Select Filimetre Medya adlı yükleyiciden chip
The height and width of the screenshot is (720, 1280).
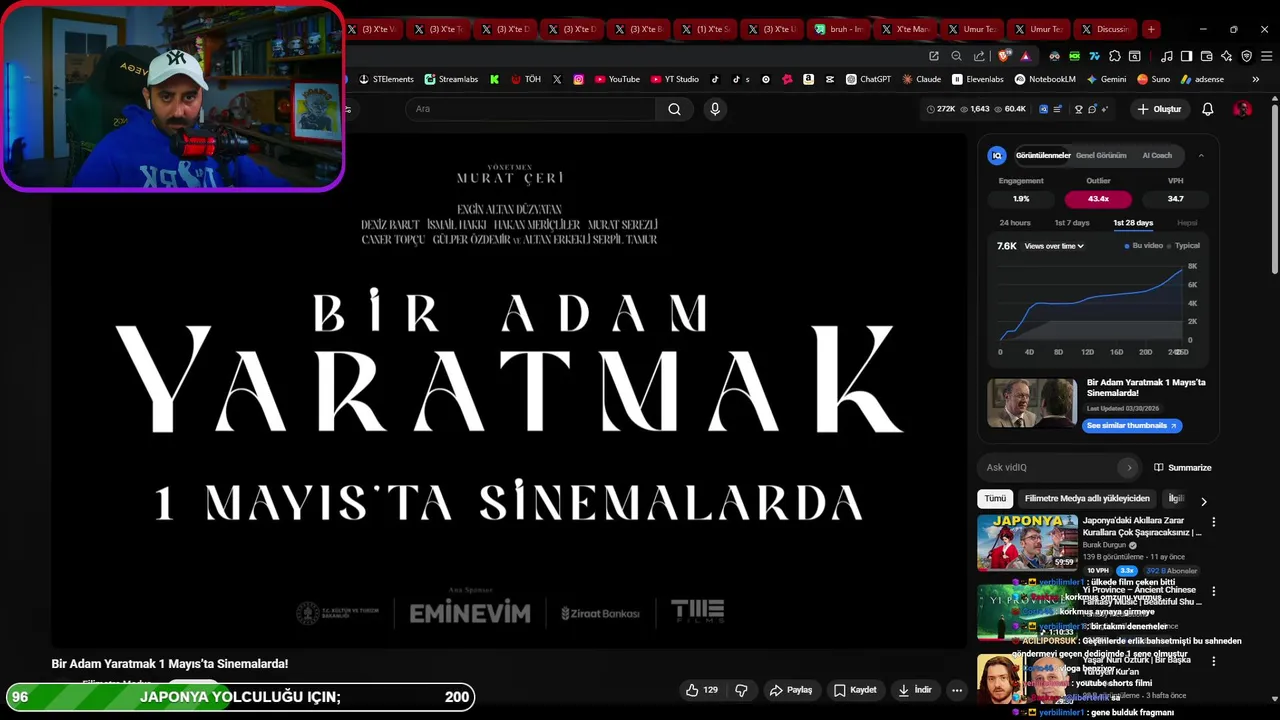click(1087, 498)
